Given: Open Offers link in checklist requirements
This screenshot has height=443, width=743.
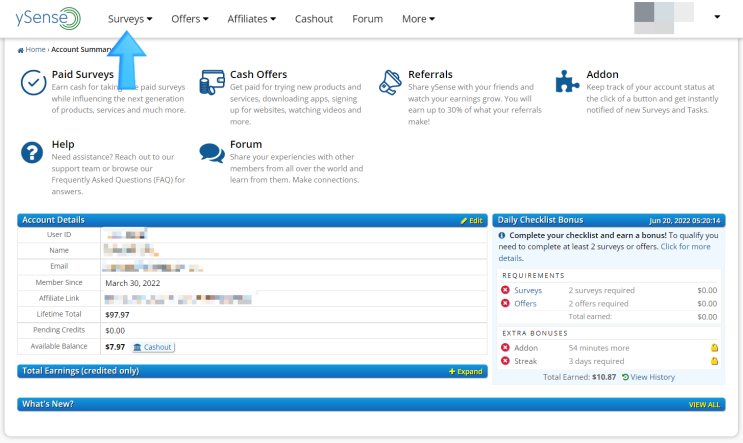Looking at the screenshot, I should click(525, 303).
